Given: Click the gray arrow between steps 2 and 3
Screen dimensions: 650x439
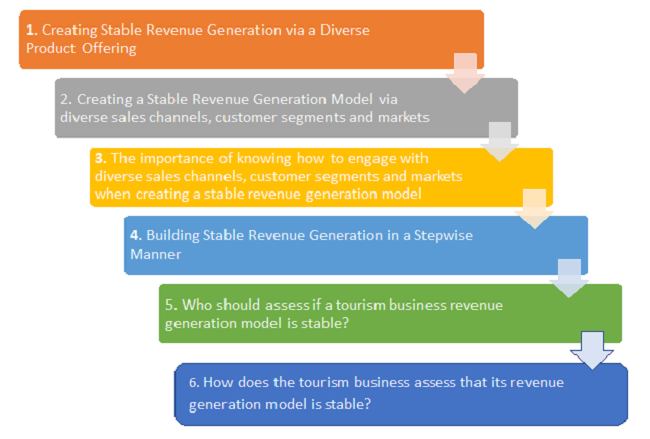Looking at the screenshot, I should coord(499,141).
